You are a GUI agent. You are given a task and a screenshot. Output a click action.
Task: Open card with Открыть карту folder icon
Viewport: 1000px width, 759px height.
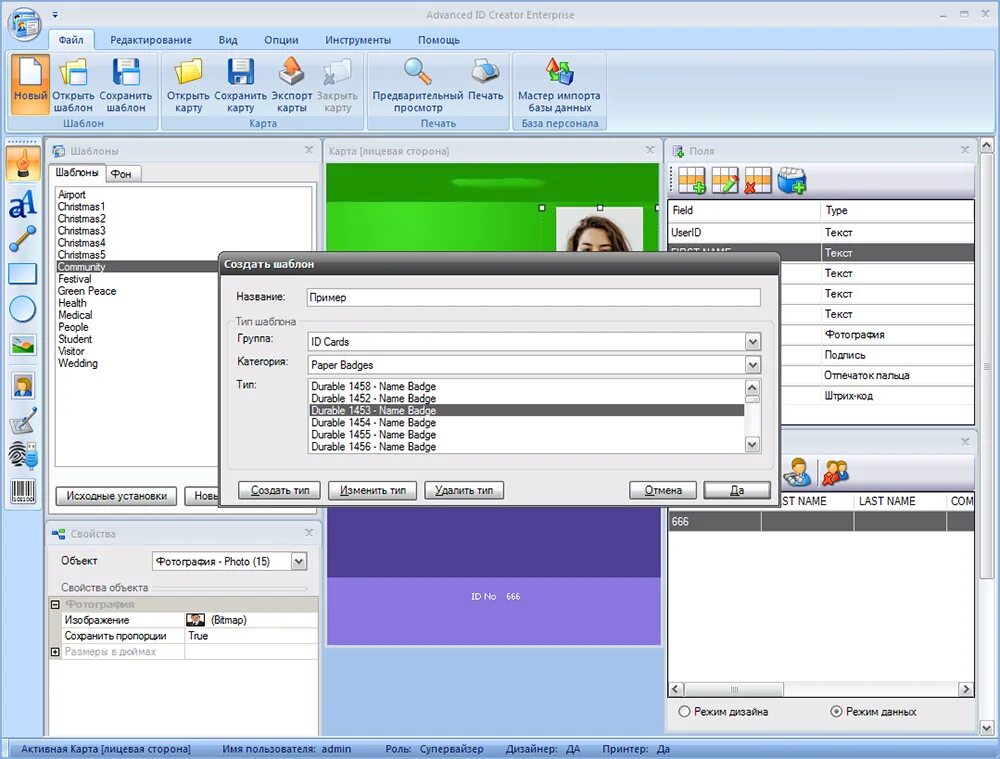[188, 84]
